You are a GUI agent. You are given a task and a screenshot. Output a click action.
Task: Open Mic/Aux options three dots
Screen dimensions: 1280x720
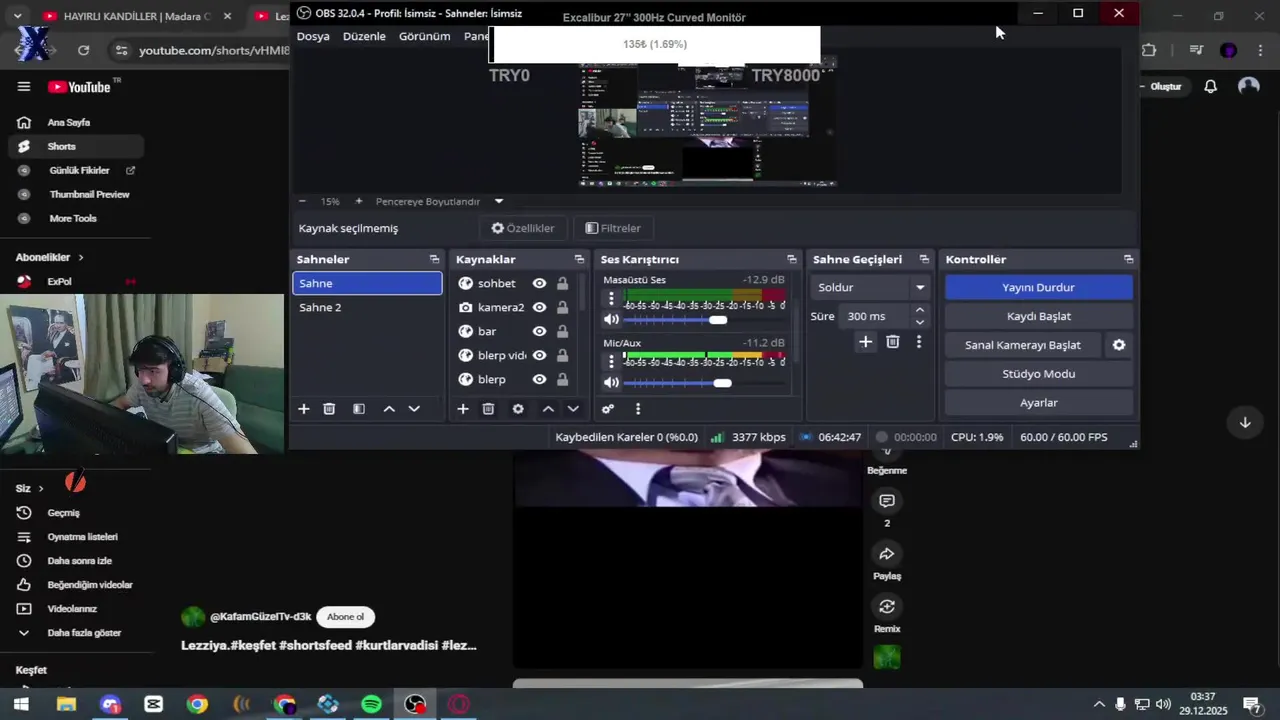coord(611,362)
